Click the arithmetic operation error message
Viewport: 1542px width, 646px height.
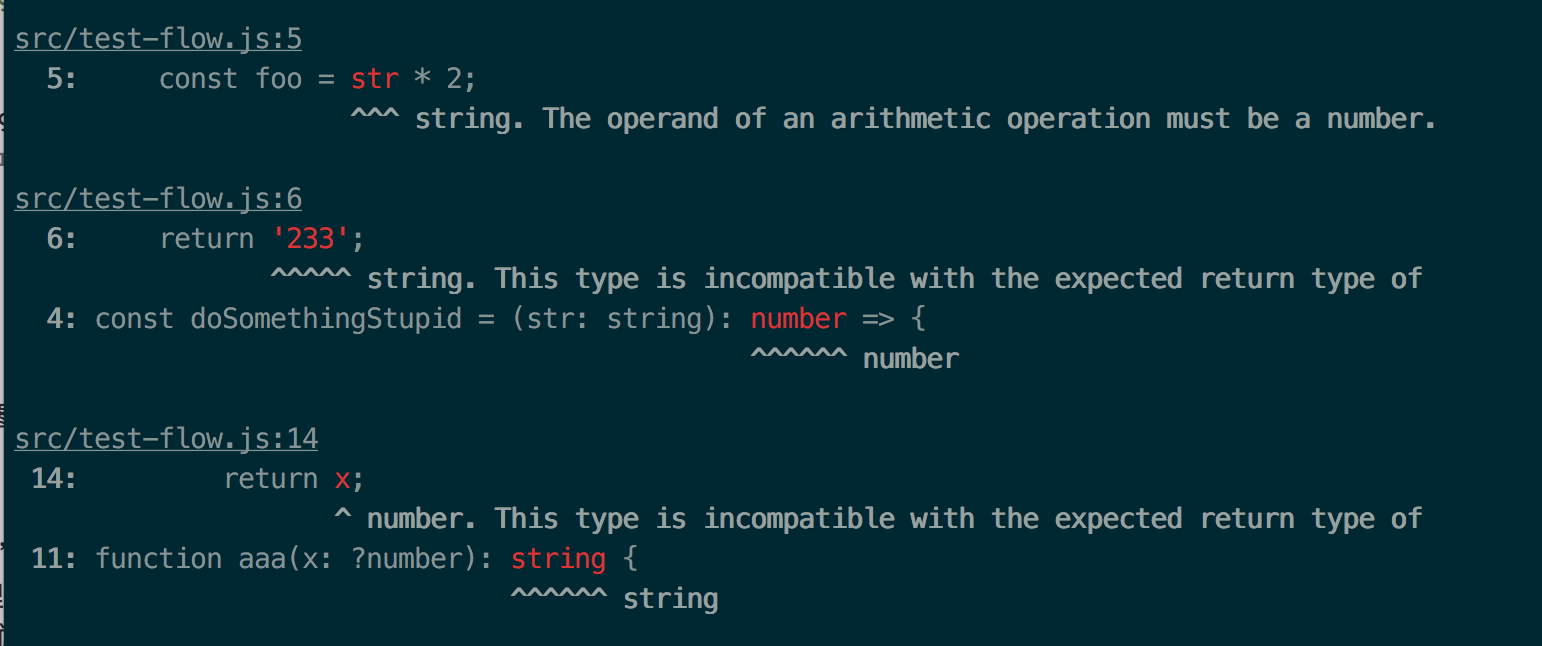click(x=926, y=119)
